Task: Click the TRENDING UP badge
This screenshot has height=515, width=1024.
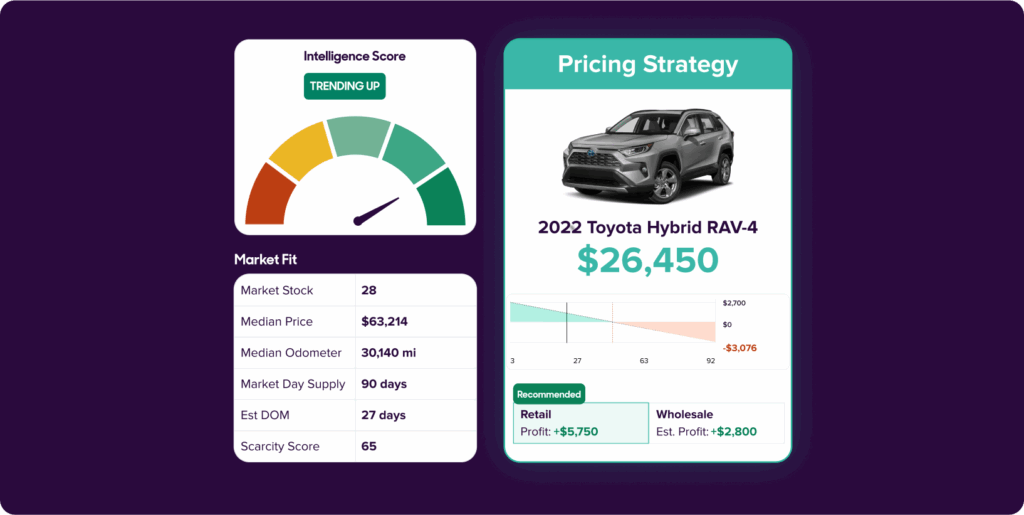Action: tap(344, 86)
